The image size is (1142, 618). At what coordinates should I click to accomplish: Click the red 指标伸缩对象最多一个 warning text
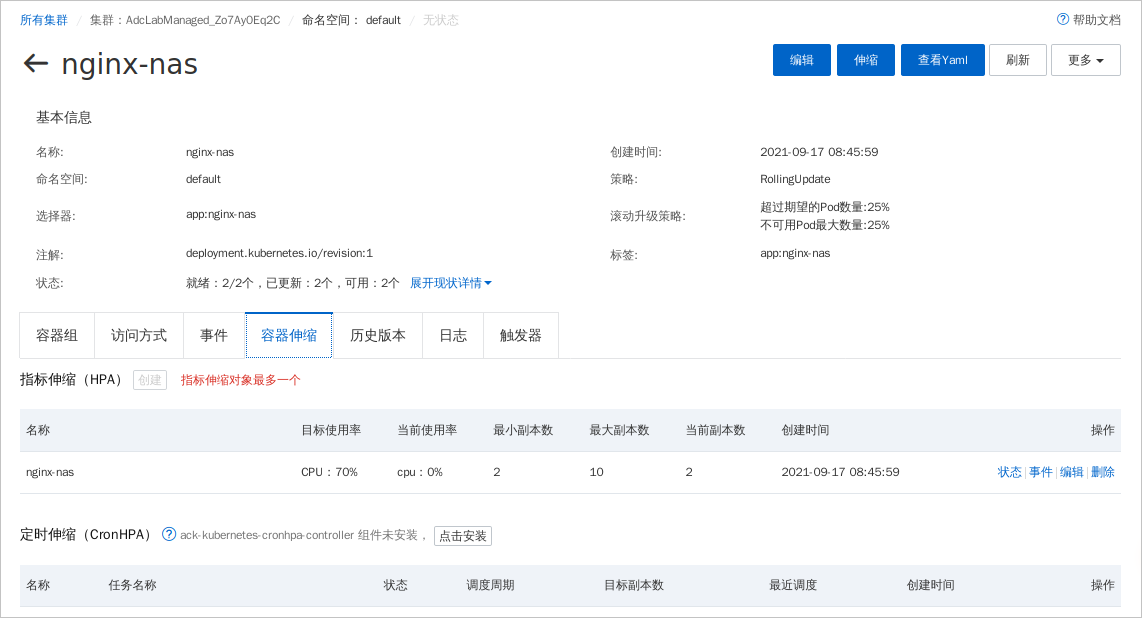(x=240, y=380)
